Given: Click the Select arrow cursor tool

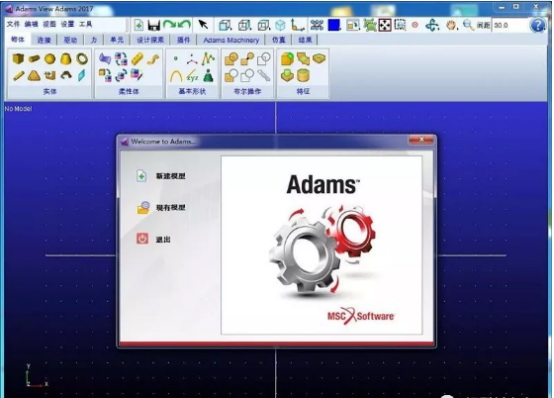Looking at the screenshot, I should pyautogui.click(x=203, y=25).
